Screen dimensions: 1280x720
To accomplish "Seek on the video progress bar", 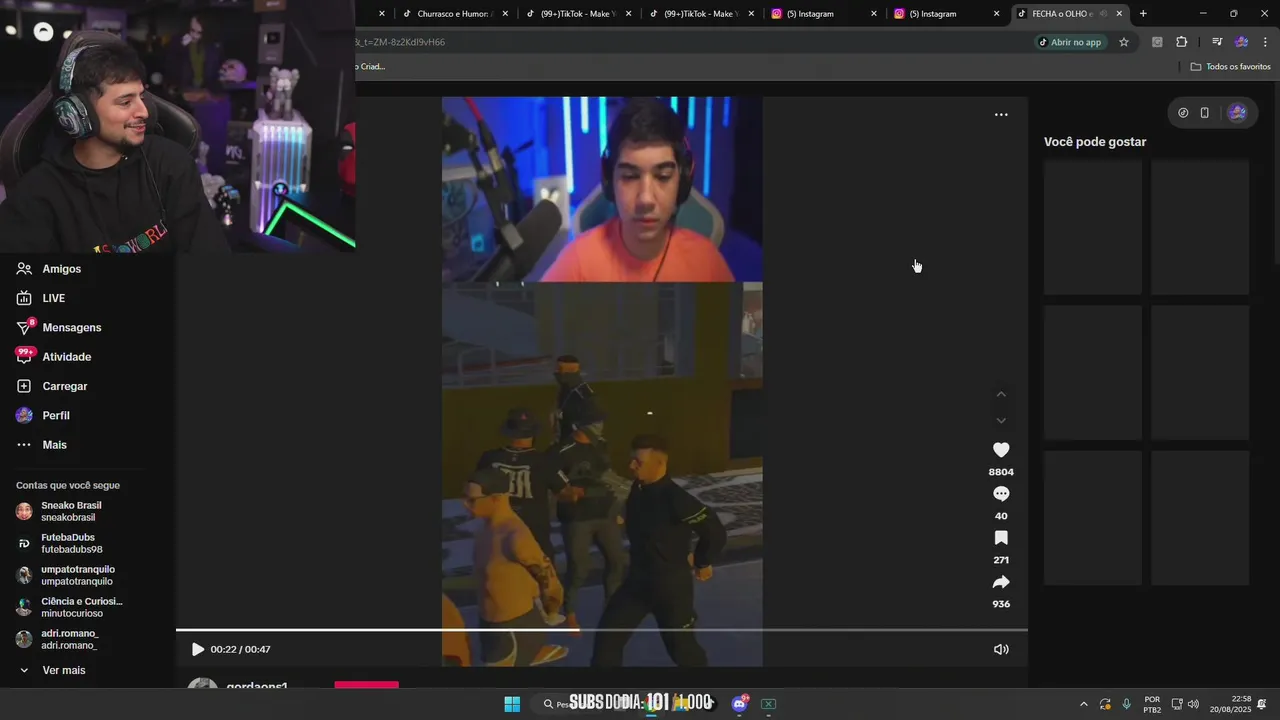I will (602, 630).
